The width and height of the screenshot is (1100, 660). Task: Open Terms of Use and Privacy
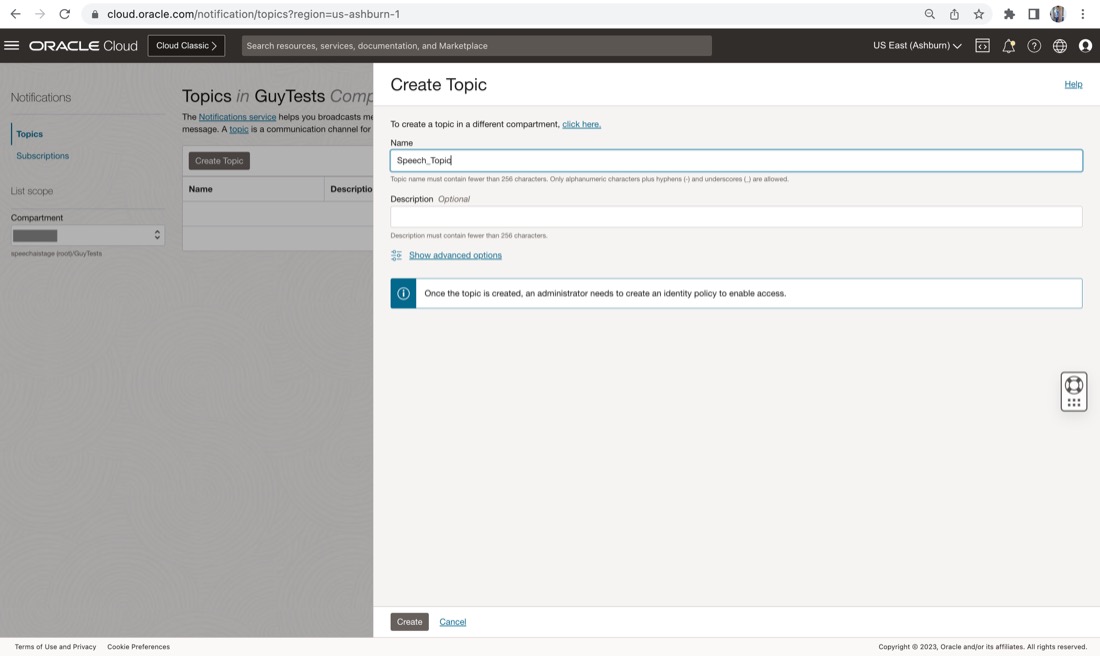[x=55, y=647]
